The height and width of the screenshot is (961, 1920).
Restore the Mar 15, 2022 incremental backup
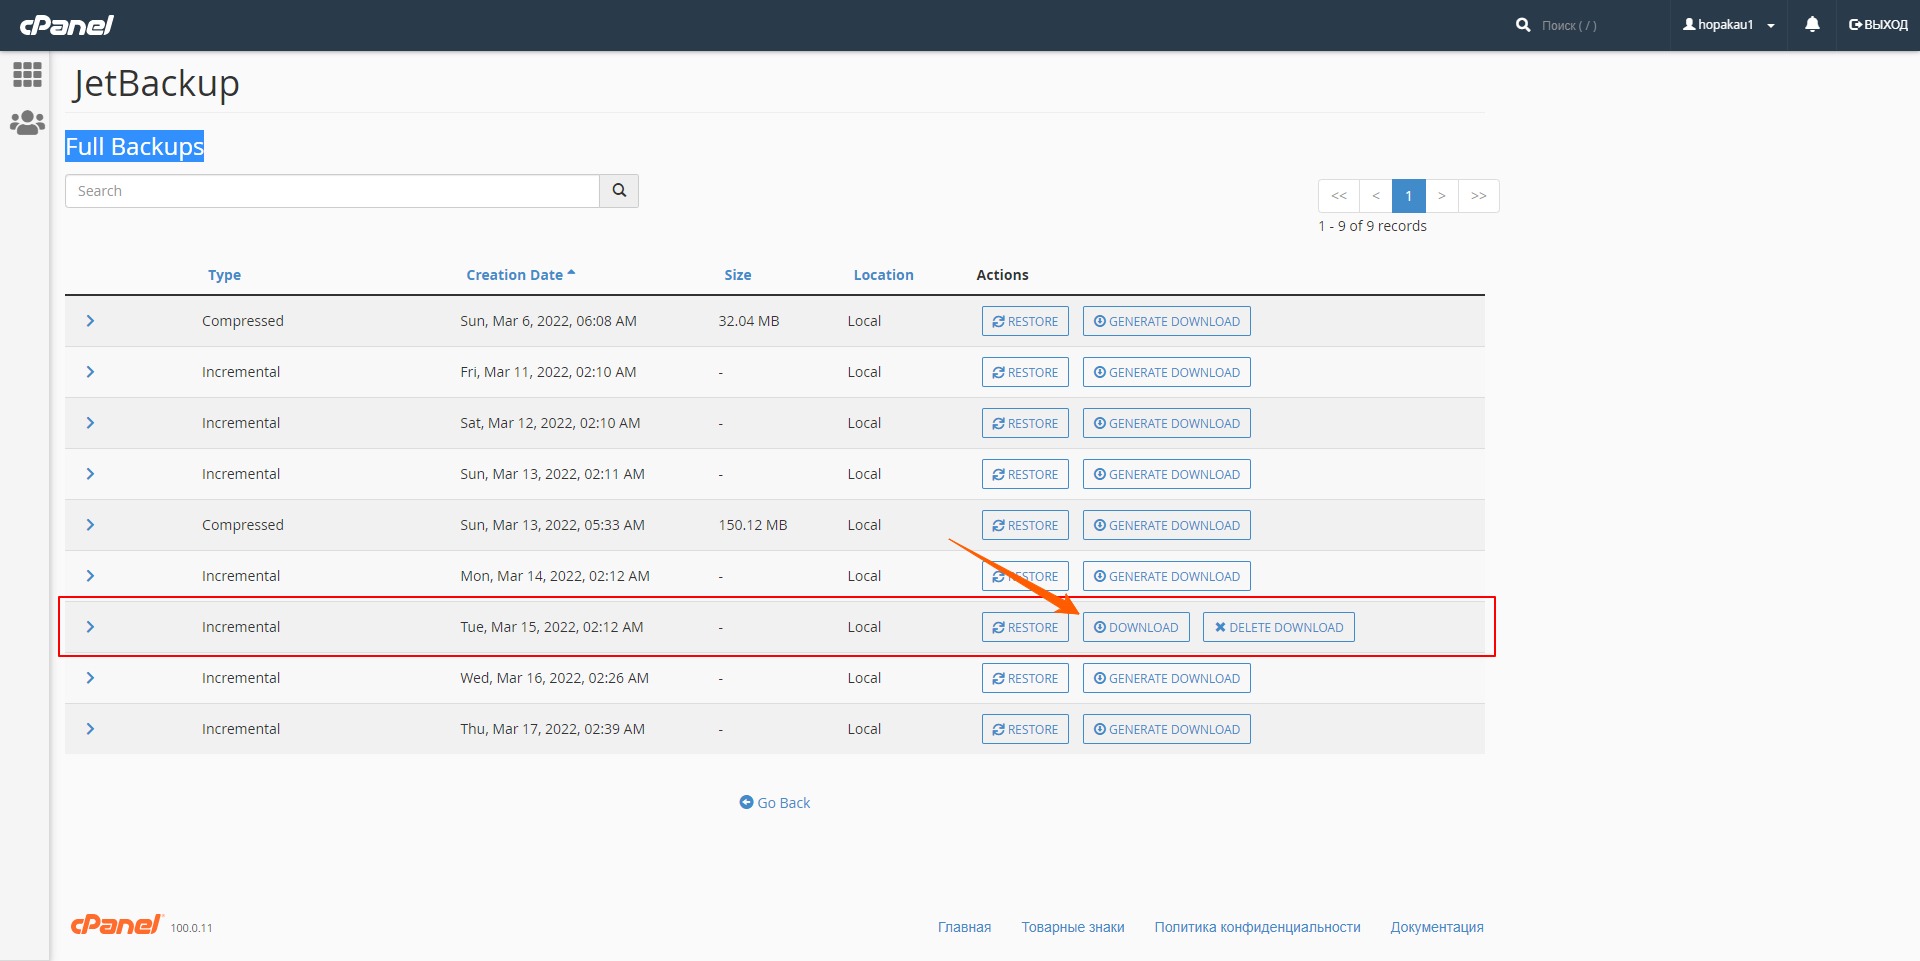pos(1025,627)
